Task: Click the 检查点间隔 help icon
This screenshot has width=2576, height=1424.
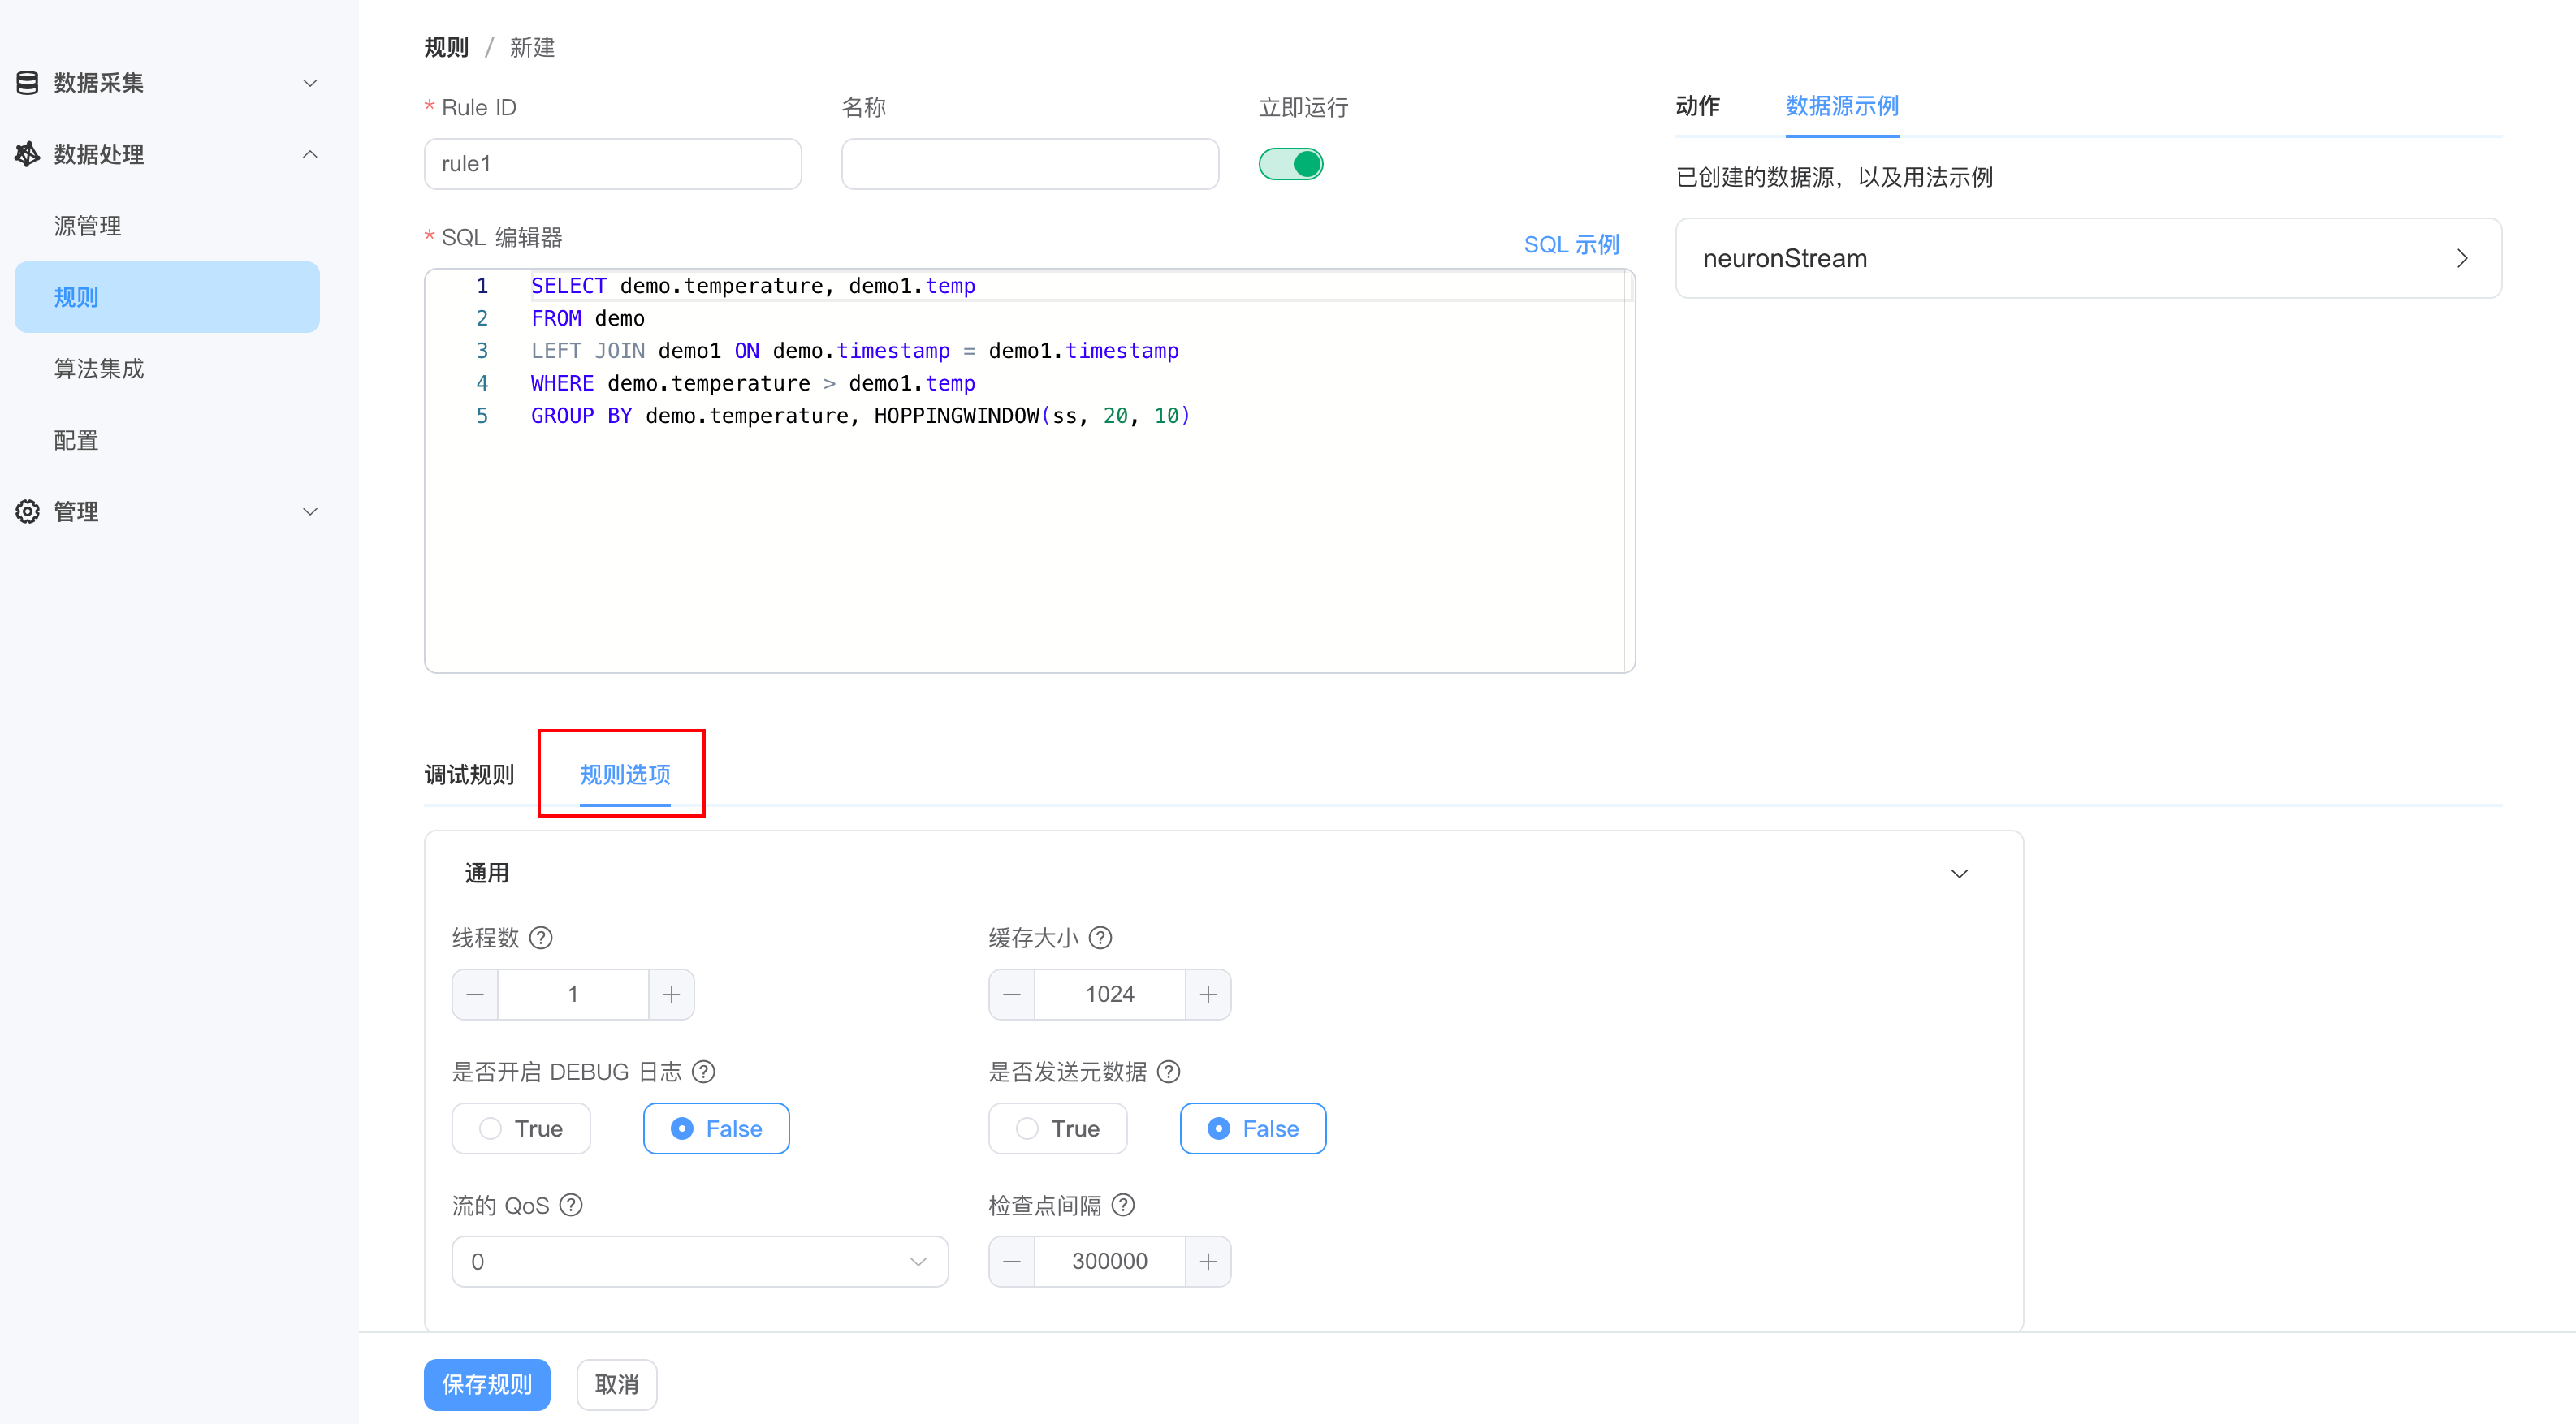Action: point(1123,1205)
